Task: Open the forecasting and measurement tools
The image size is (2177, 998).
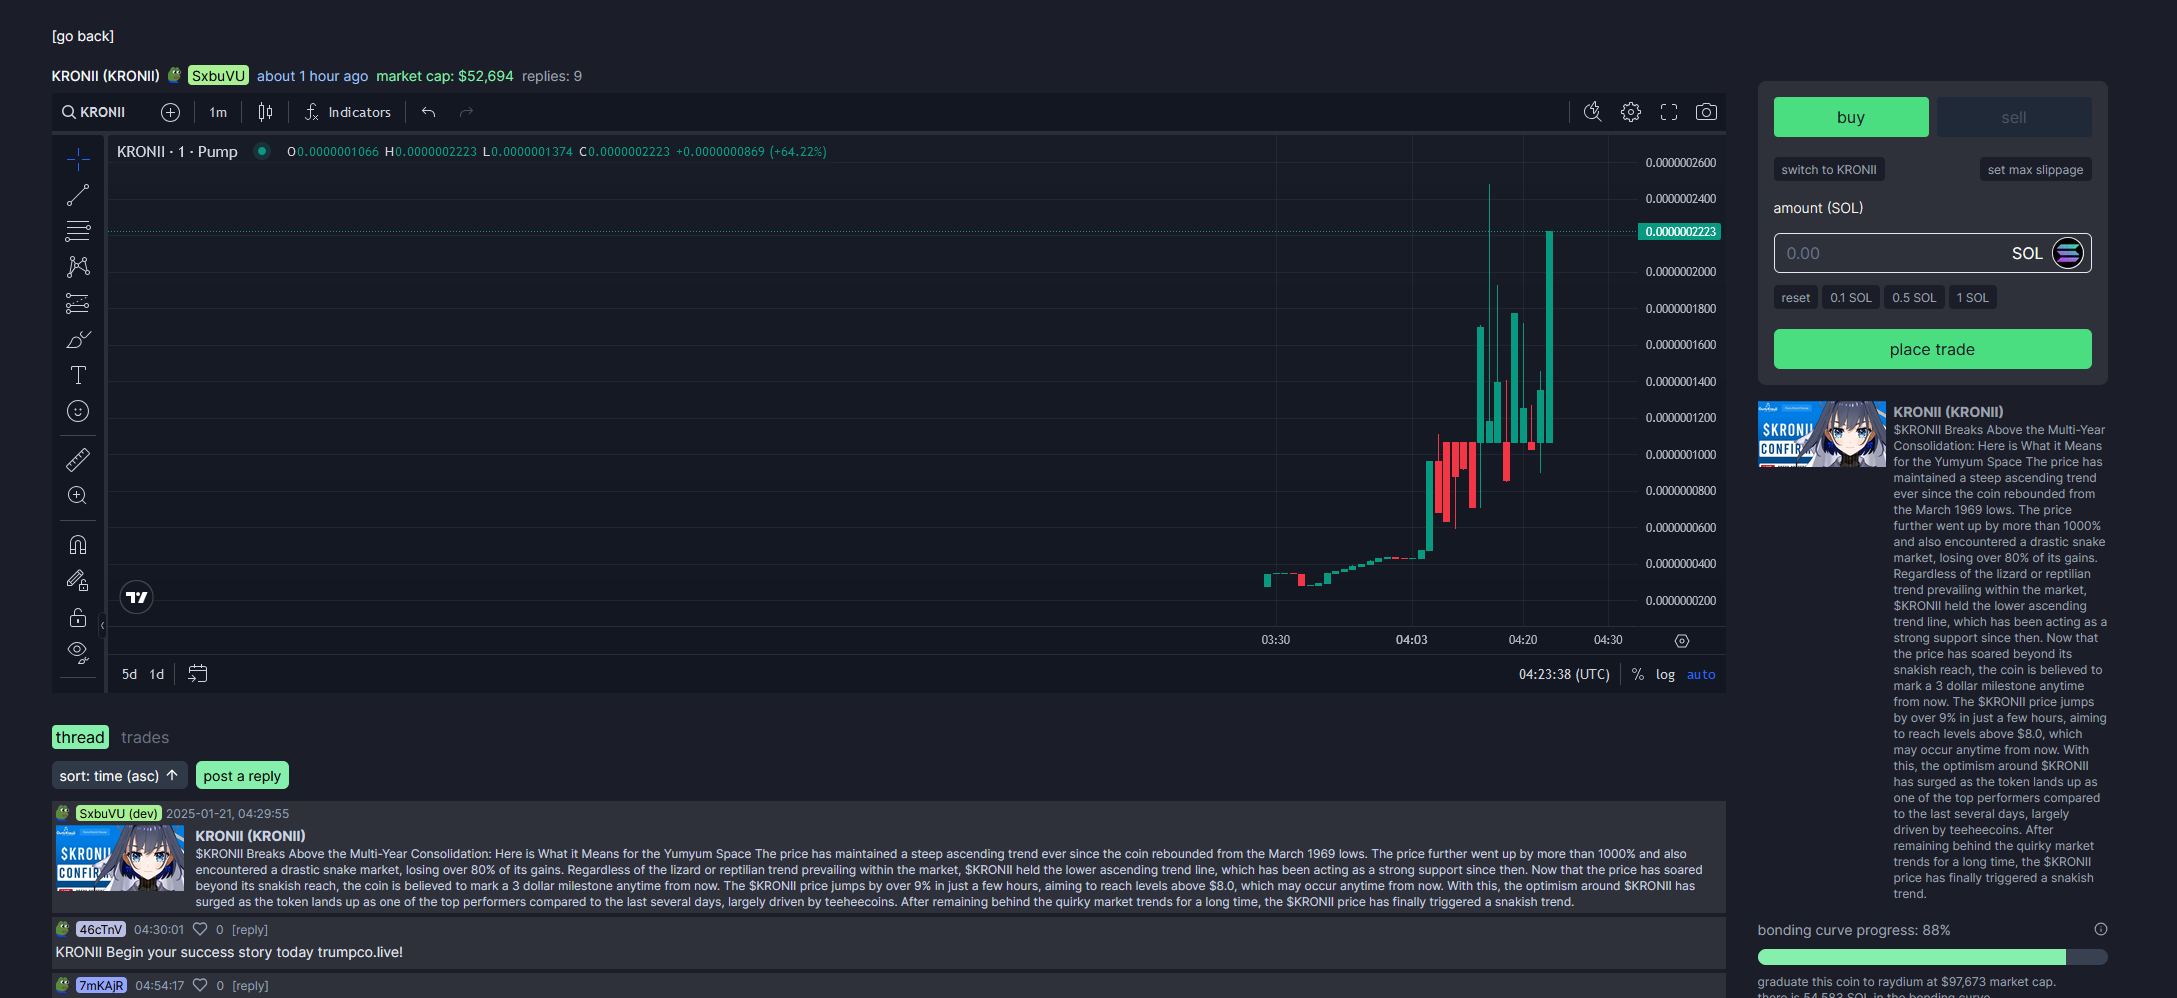Action: [78, 303]
